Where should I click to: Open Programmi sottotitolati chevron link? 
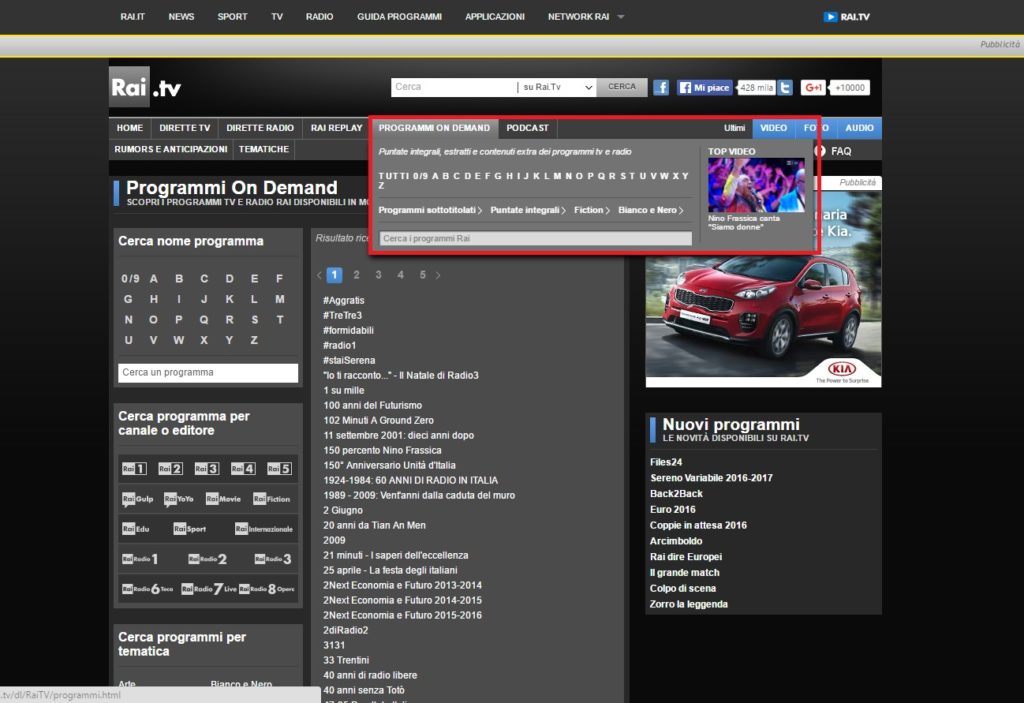(x=430, y=210)
